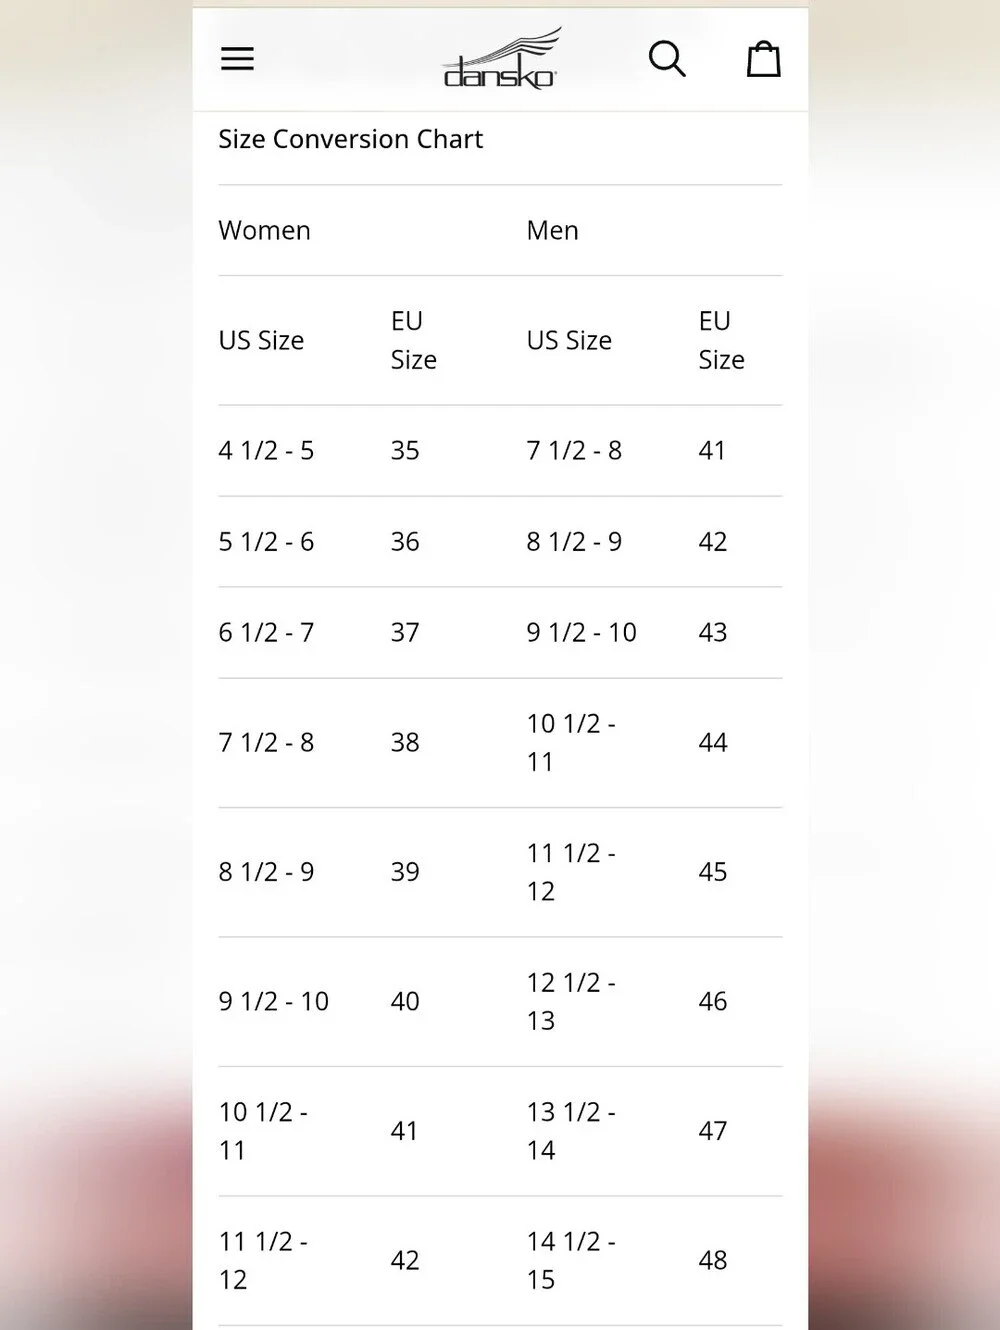Select women's size 8 1/2 - 9 cell
Viewport: 1000px width, 1330px height.
click(266, 872)
